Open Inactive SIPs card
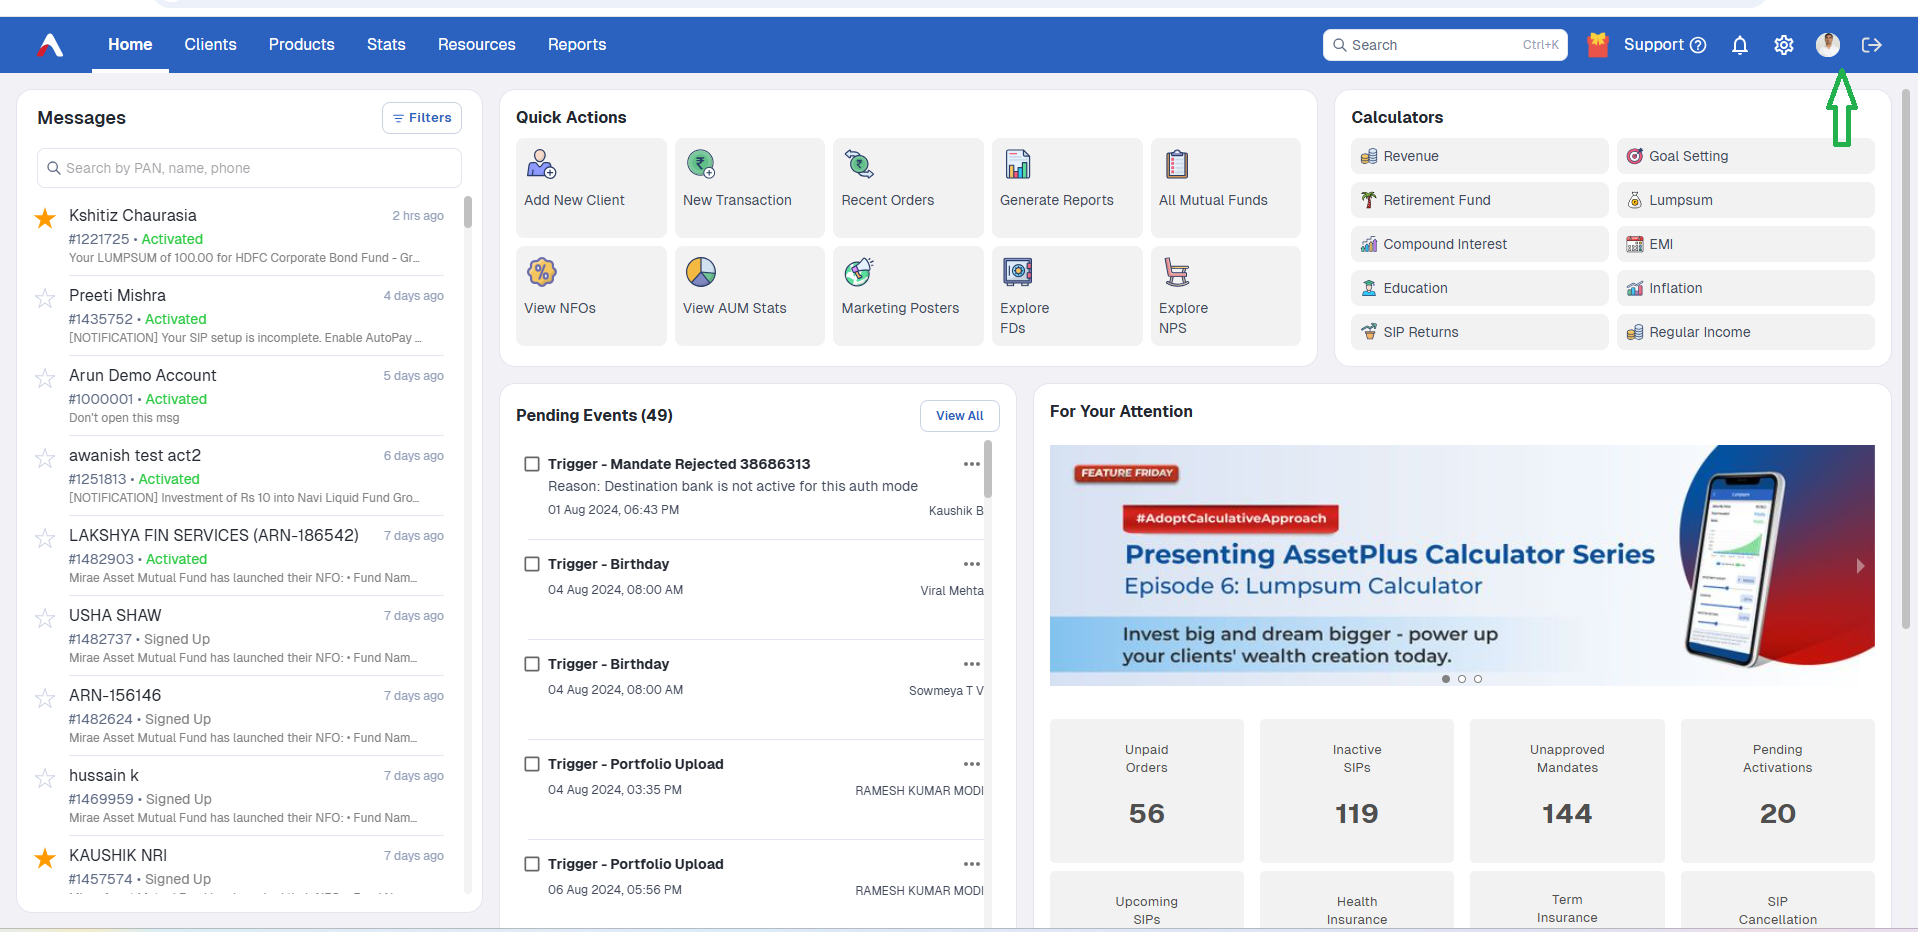1918x932 pixels. [x=1356, y=790]
